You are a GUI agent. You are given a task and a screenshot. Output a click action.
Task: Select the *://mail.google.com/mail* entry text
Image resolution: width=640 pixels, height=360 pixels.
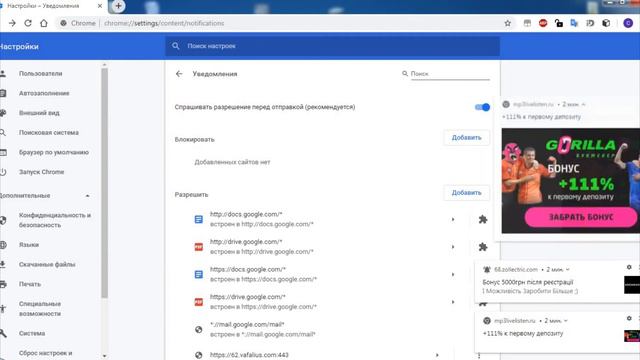247,324
